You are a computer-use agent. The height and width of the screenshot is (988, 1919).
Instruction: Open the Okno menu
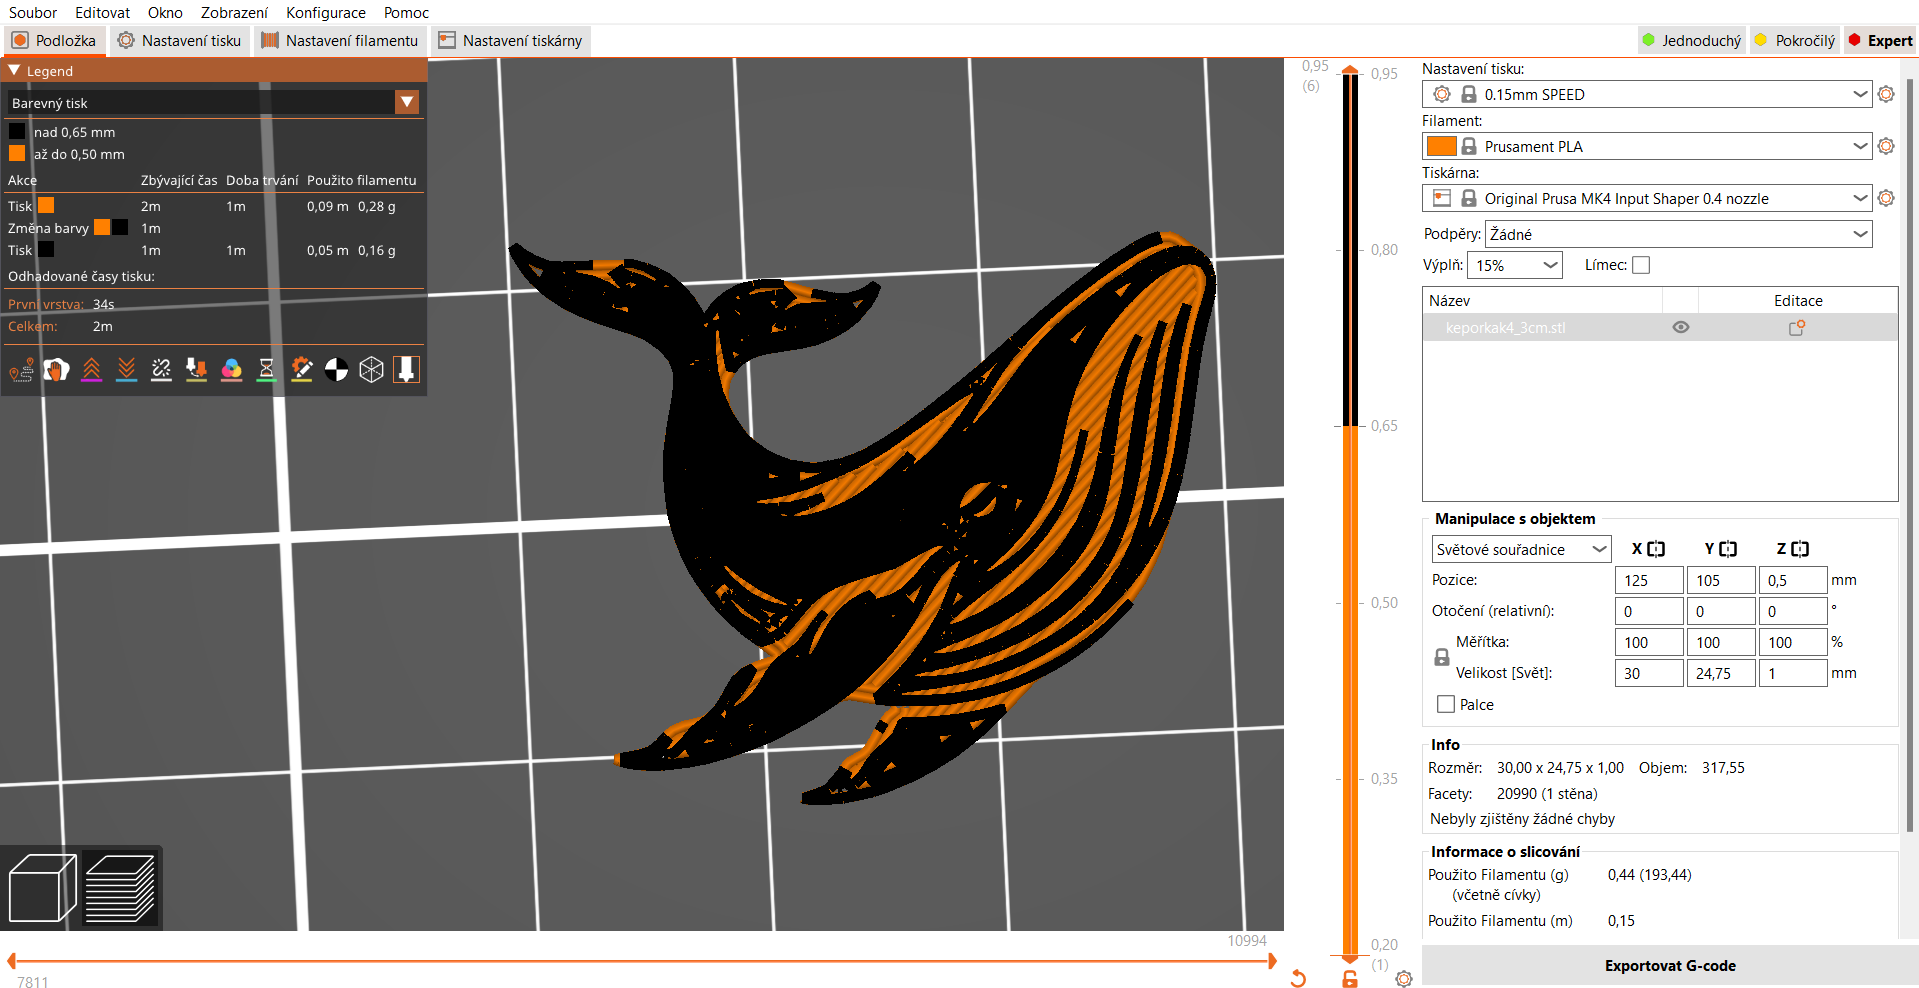coord(165,12)
